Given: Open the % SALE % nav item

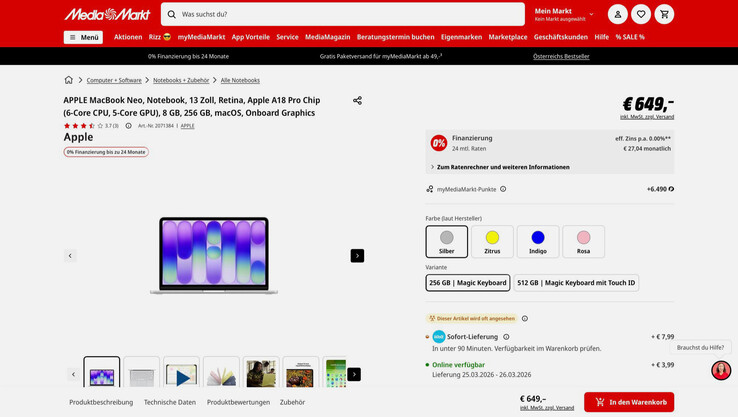Looking at the screenshot, I should coord(630,37).
